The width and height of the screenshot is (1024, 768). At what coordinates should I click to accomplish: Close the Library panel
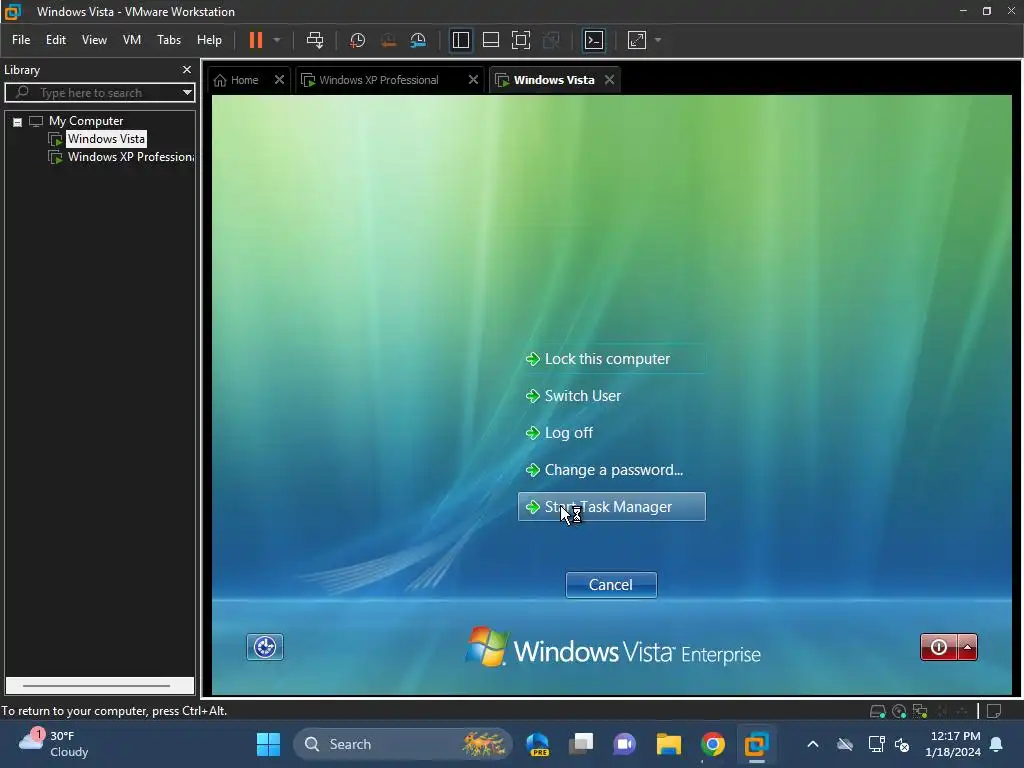pyautogui.click(x=187, y=69)
